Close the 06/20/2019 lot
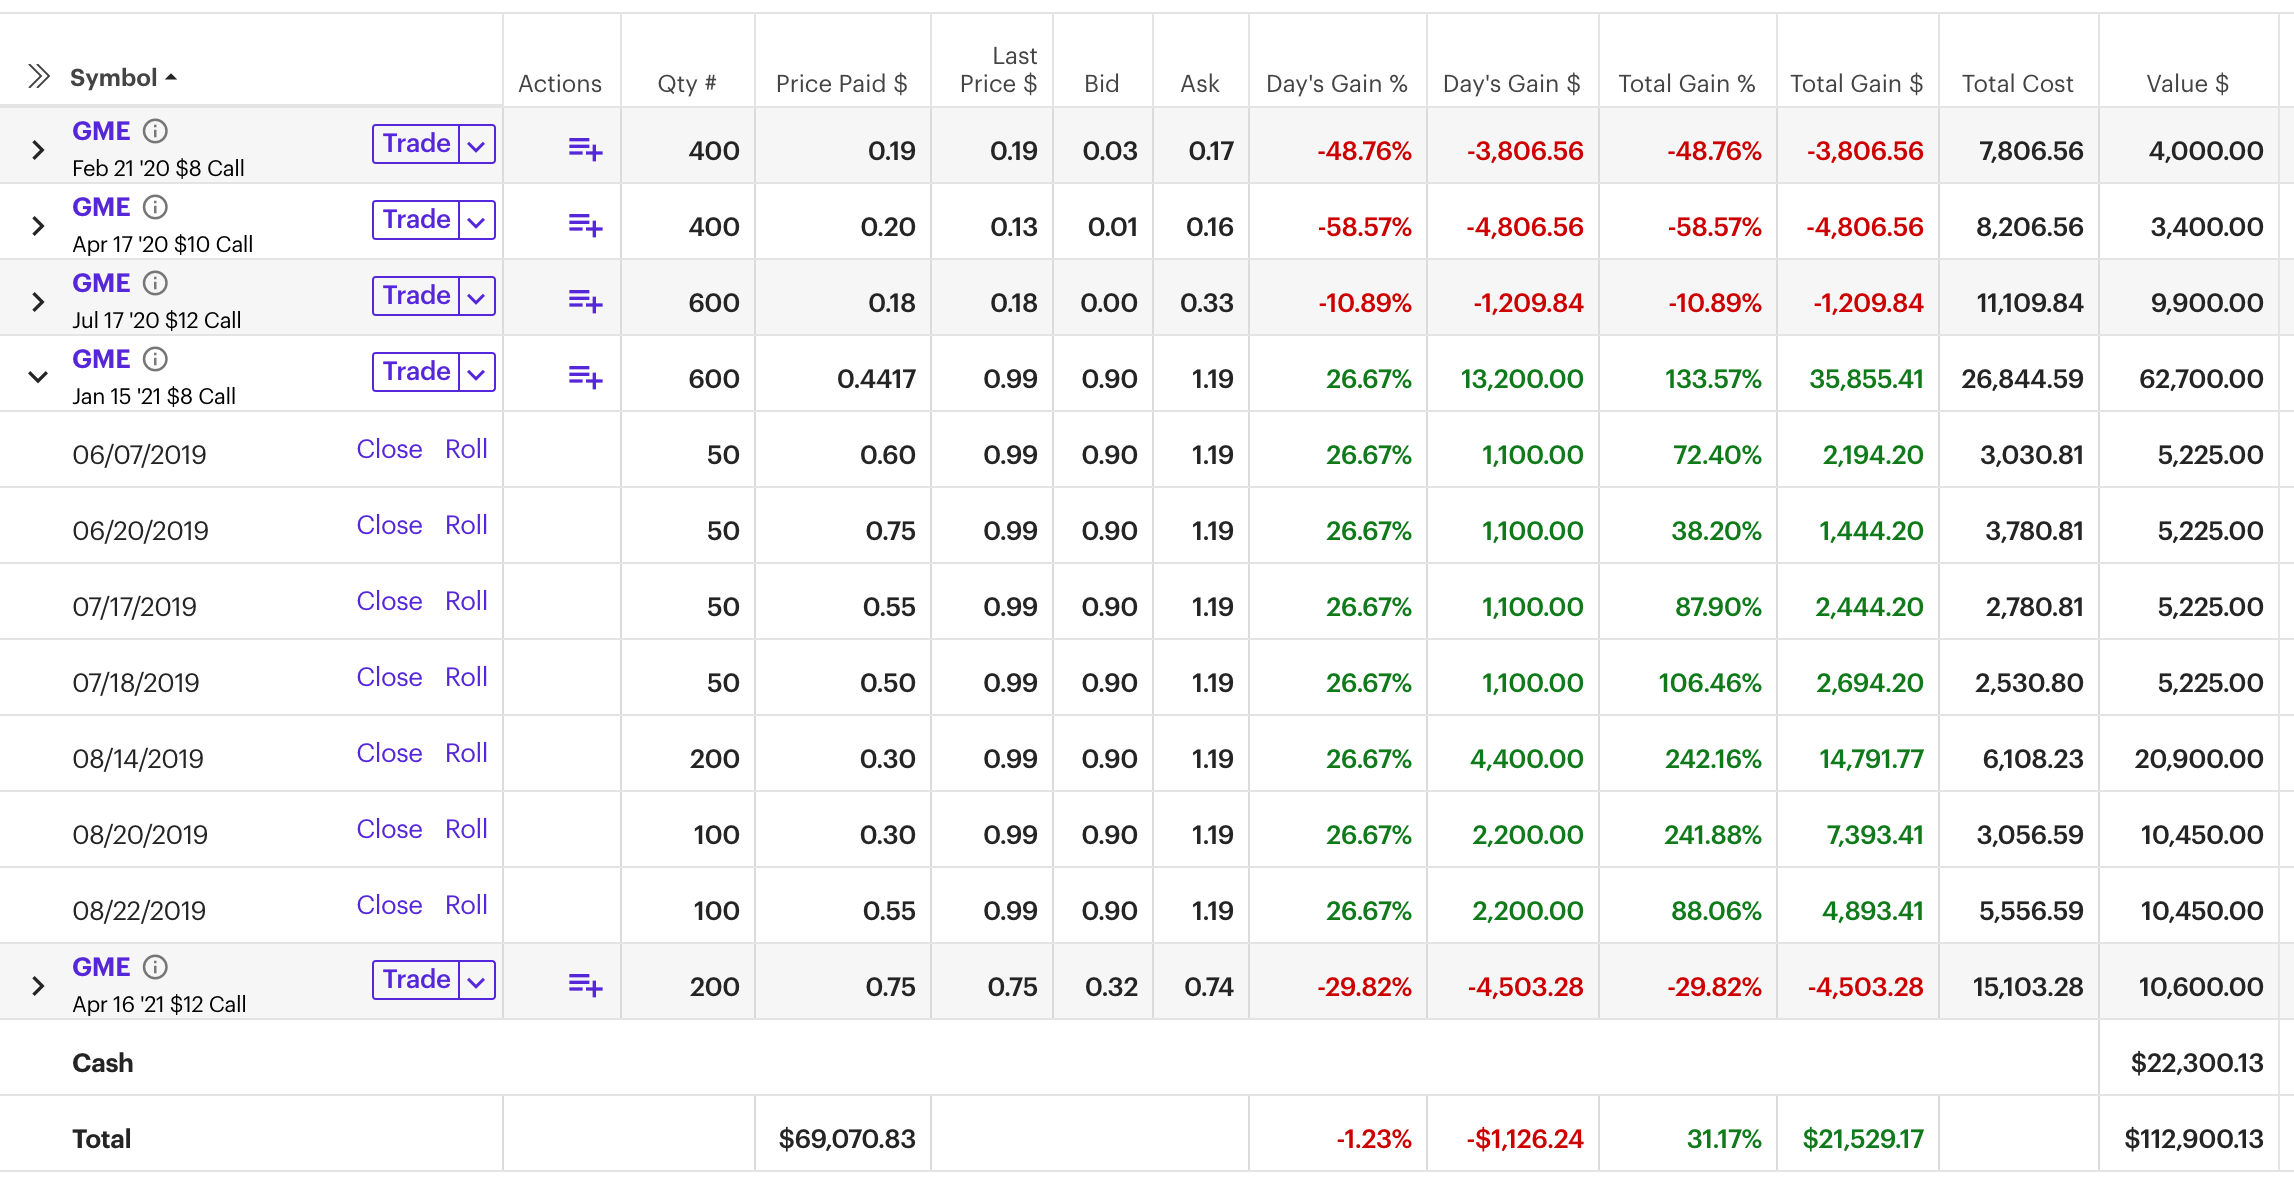 (x=389, y=525)
